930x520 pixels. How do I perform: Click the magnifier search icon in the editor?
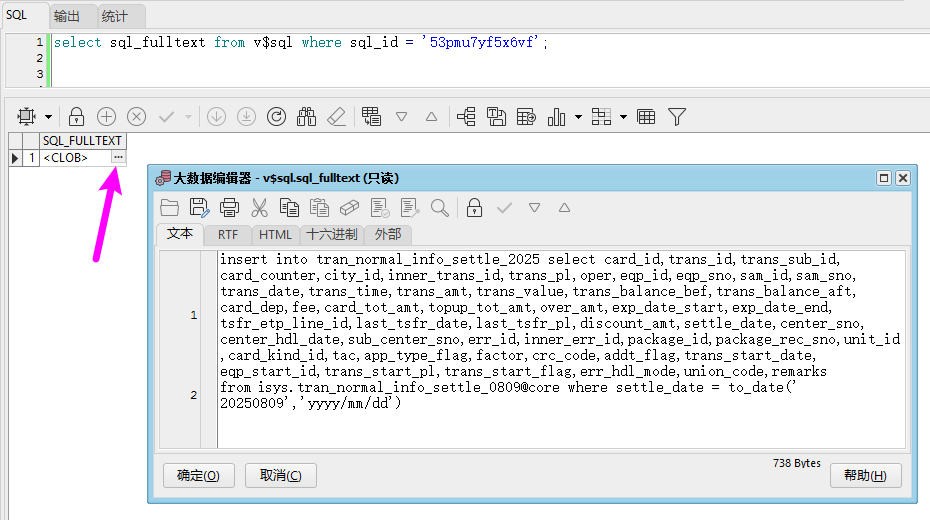[x=440, y=208]
